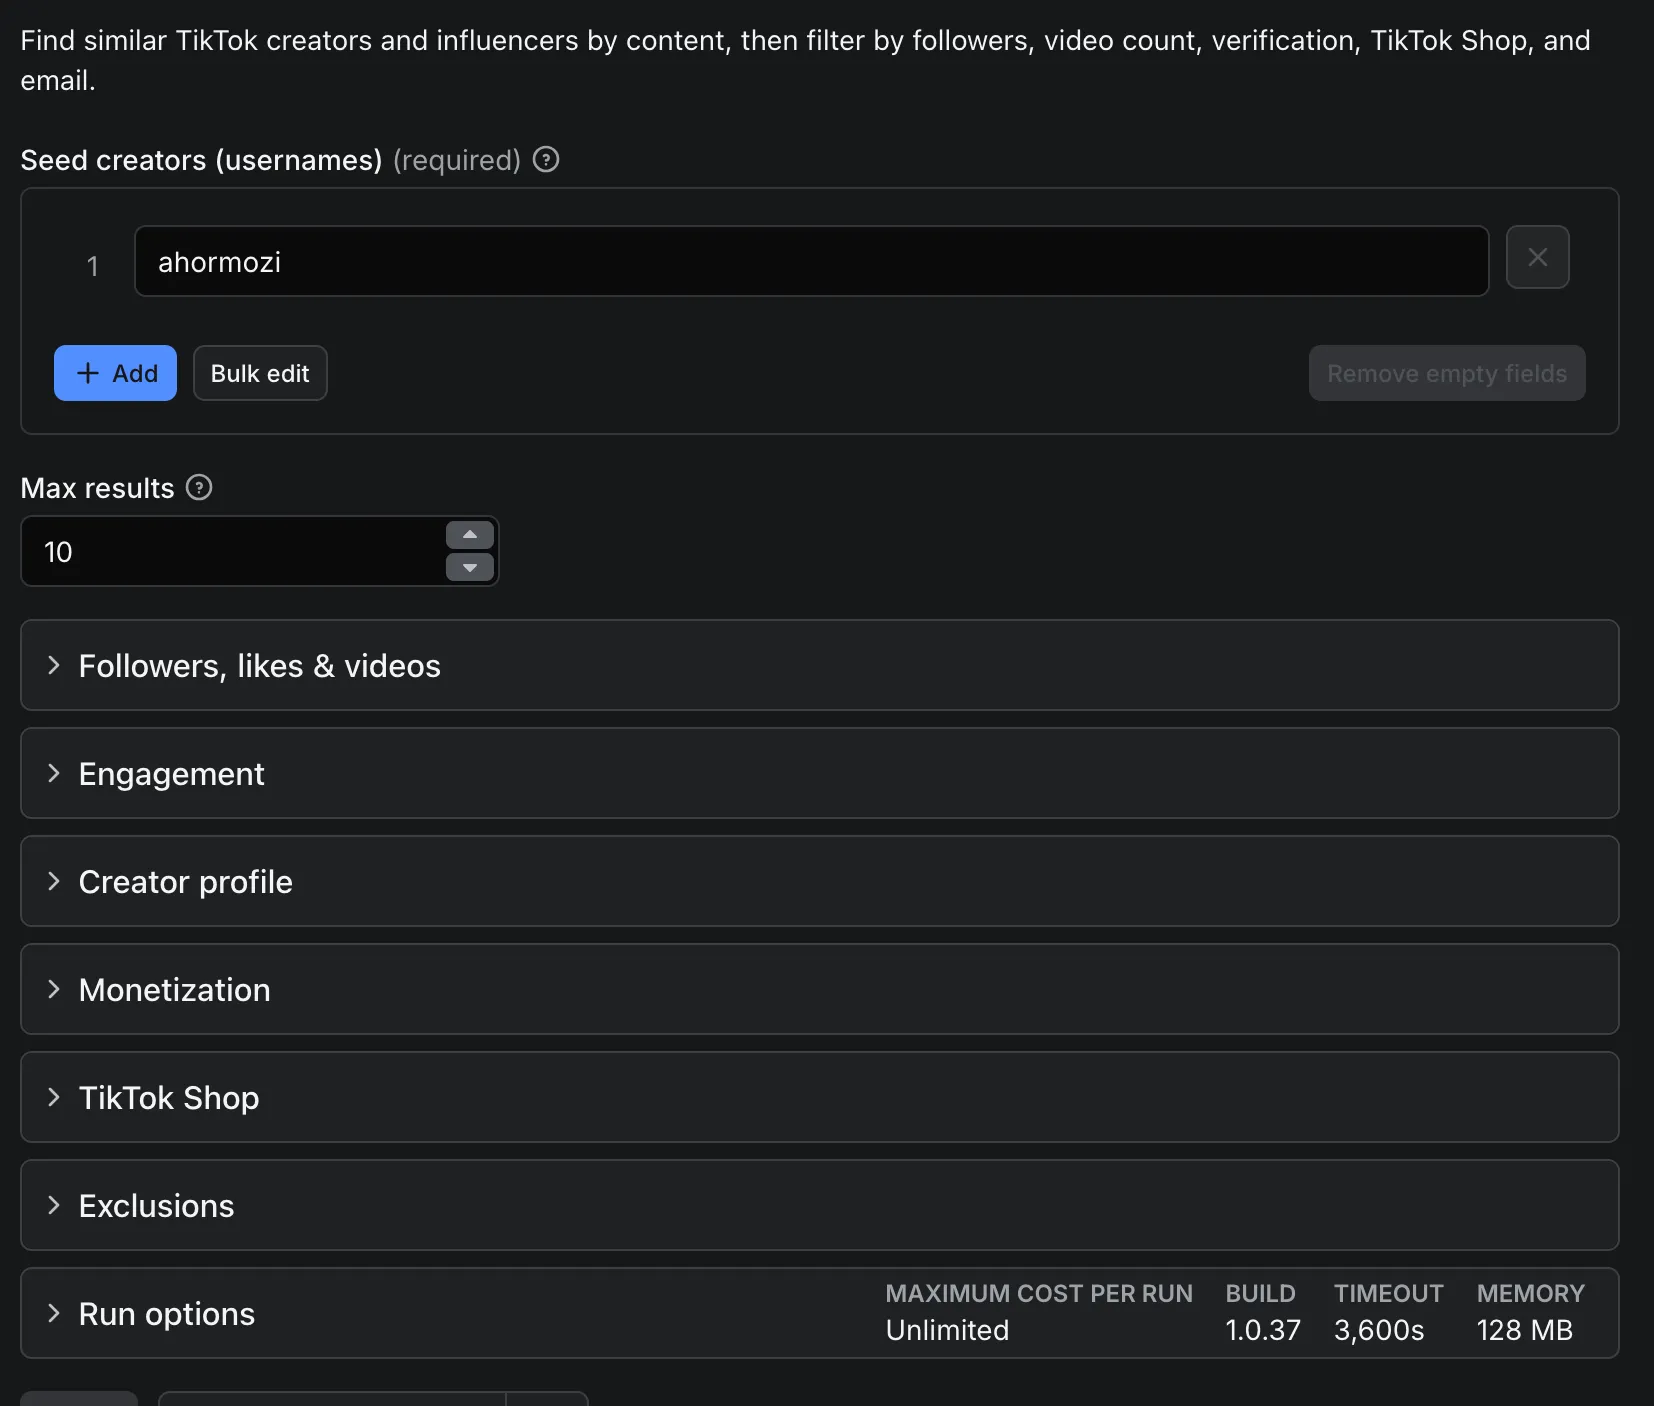Expand the TikTok Shop section

(820, 1097)
